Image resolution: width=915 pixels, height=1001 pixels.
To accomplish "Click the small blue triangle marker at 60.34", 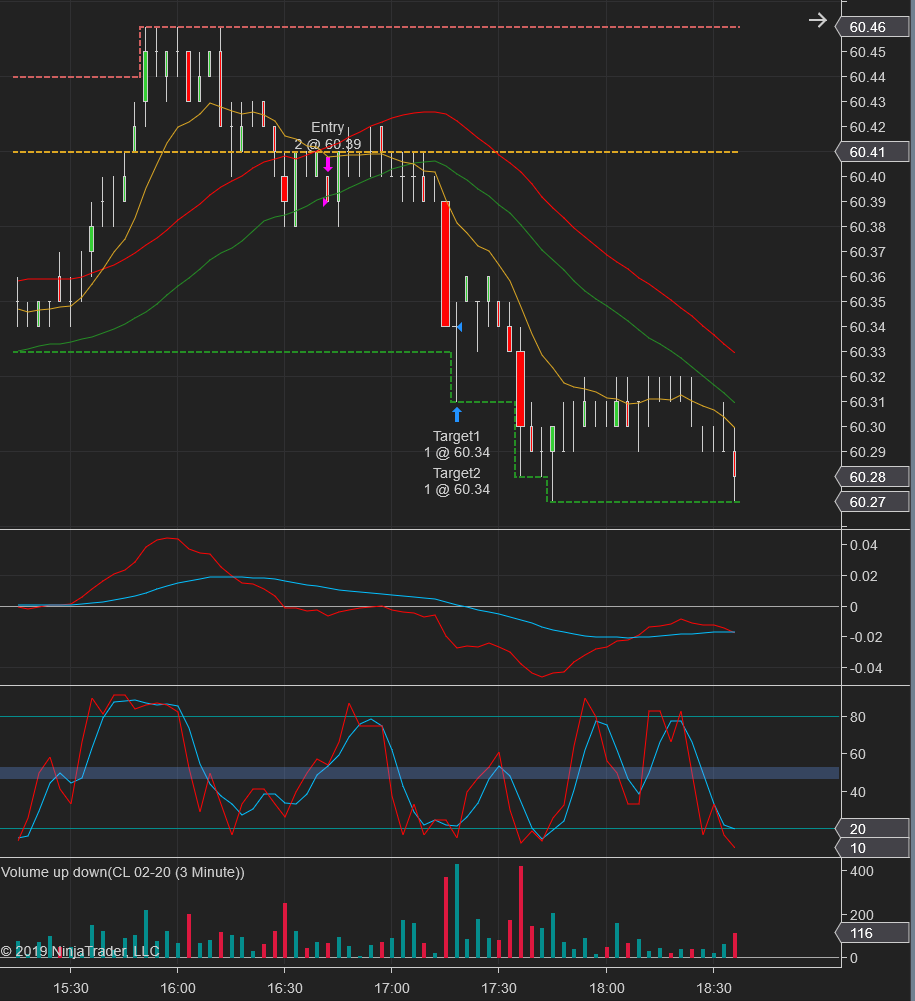I will click(x=458, y=327).
